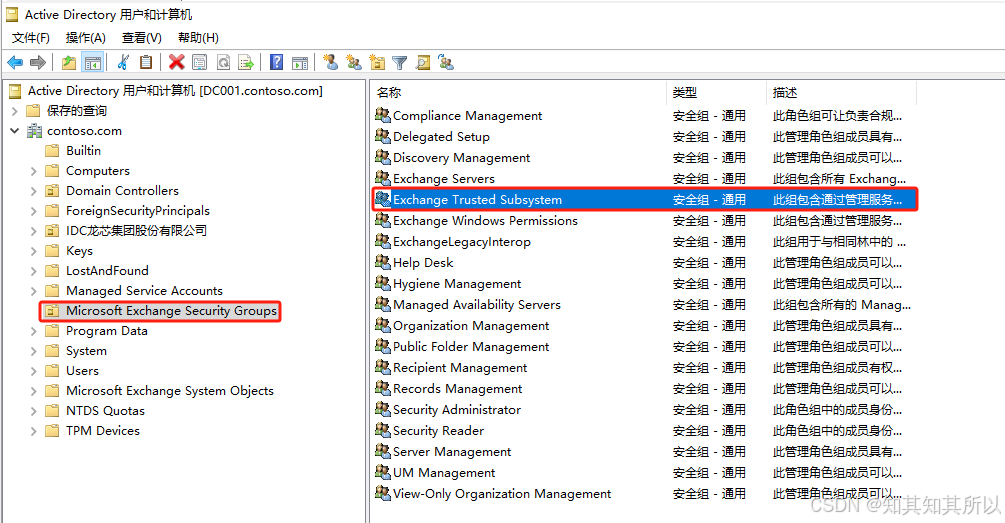The width and height of the screenshot is (1005, 523).
Task: Click the Export List icon
Action: pyautogui.click(x=246, y=62)
